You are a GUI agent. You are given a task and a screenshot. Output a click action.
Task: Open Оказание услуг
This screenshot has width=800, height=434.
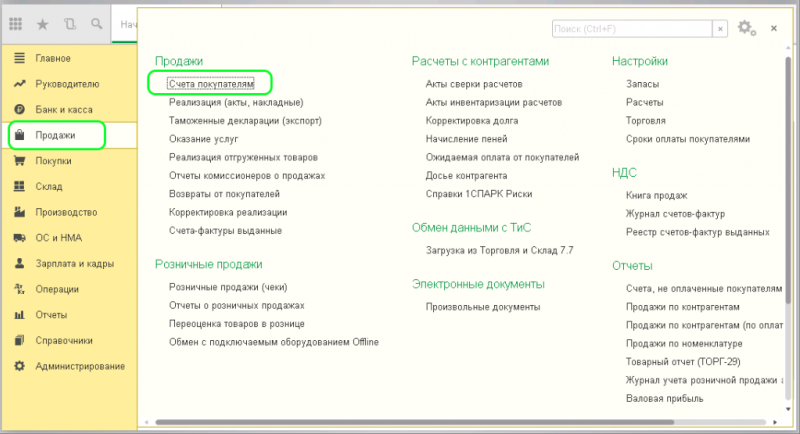[204, 139]
